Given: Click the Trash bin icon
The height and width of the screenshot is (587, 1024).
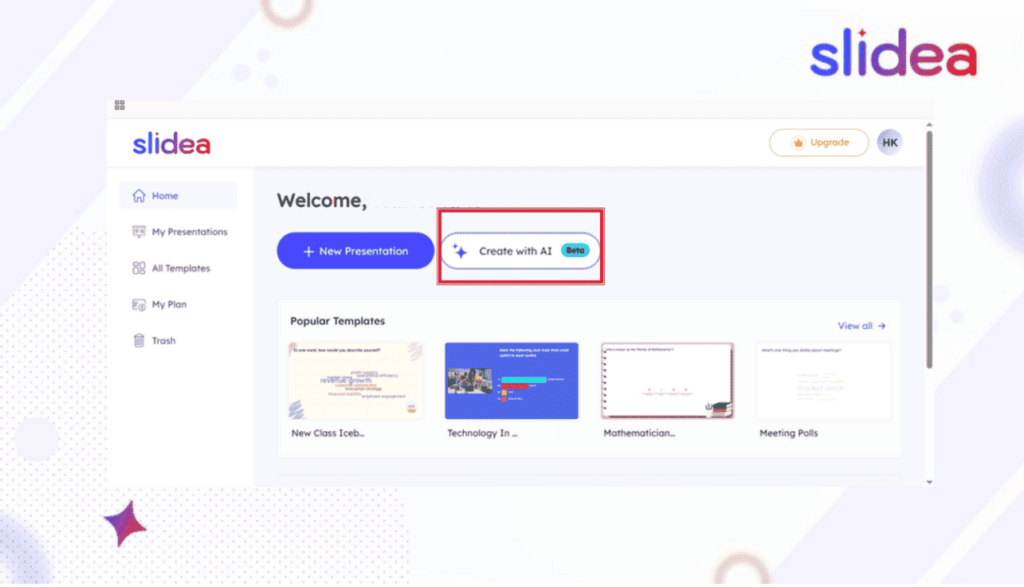Looking at the screenshot, I should 138,341.
